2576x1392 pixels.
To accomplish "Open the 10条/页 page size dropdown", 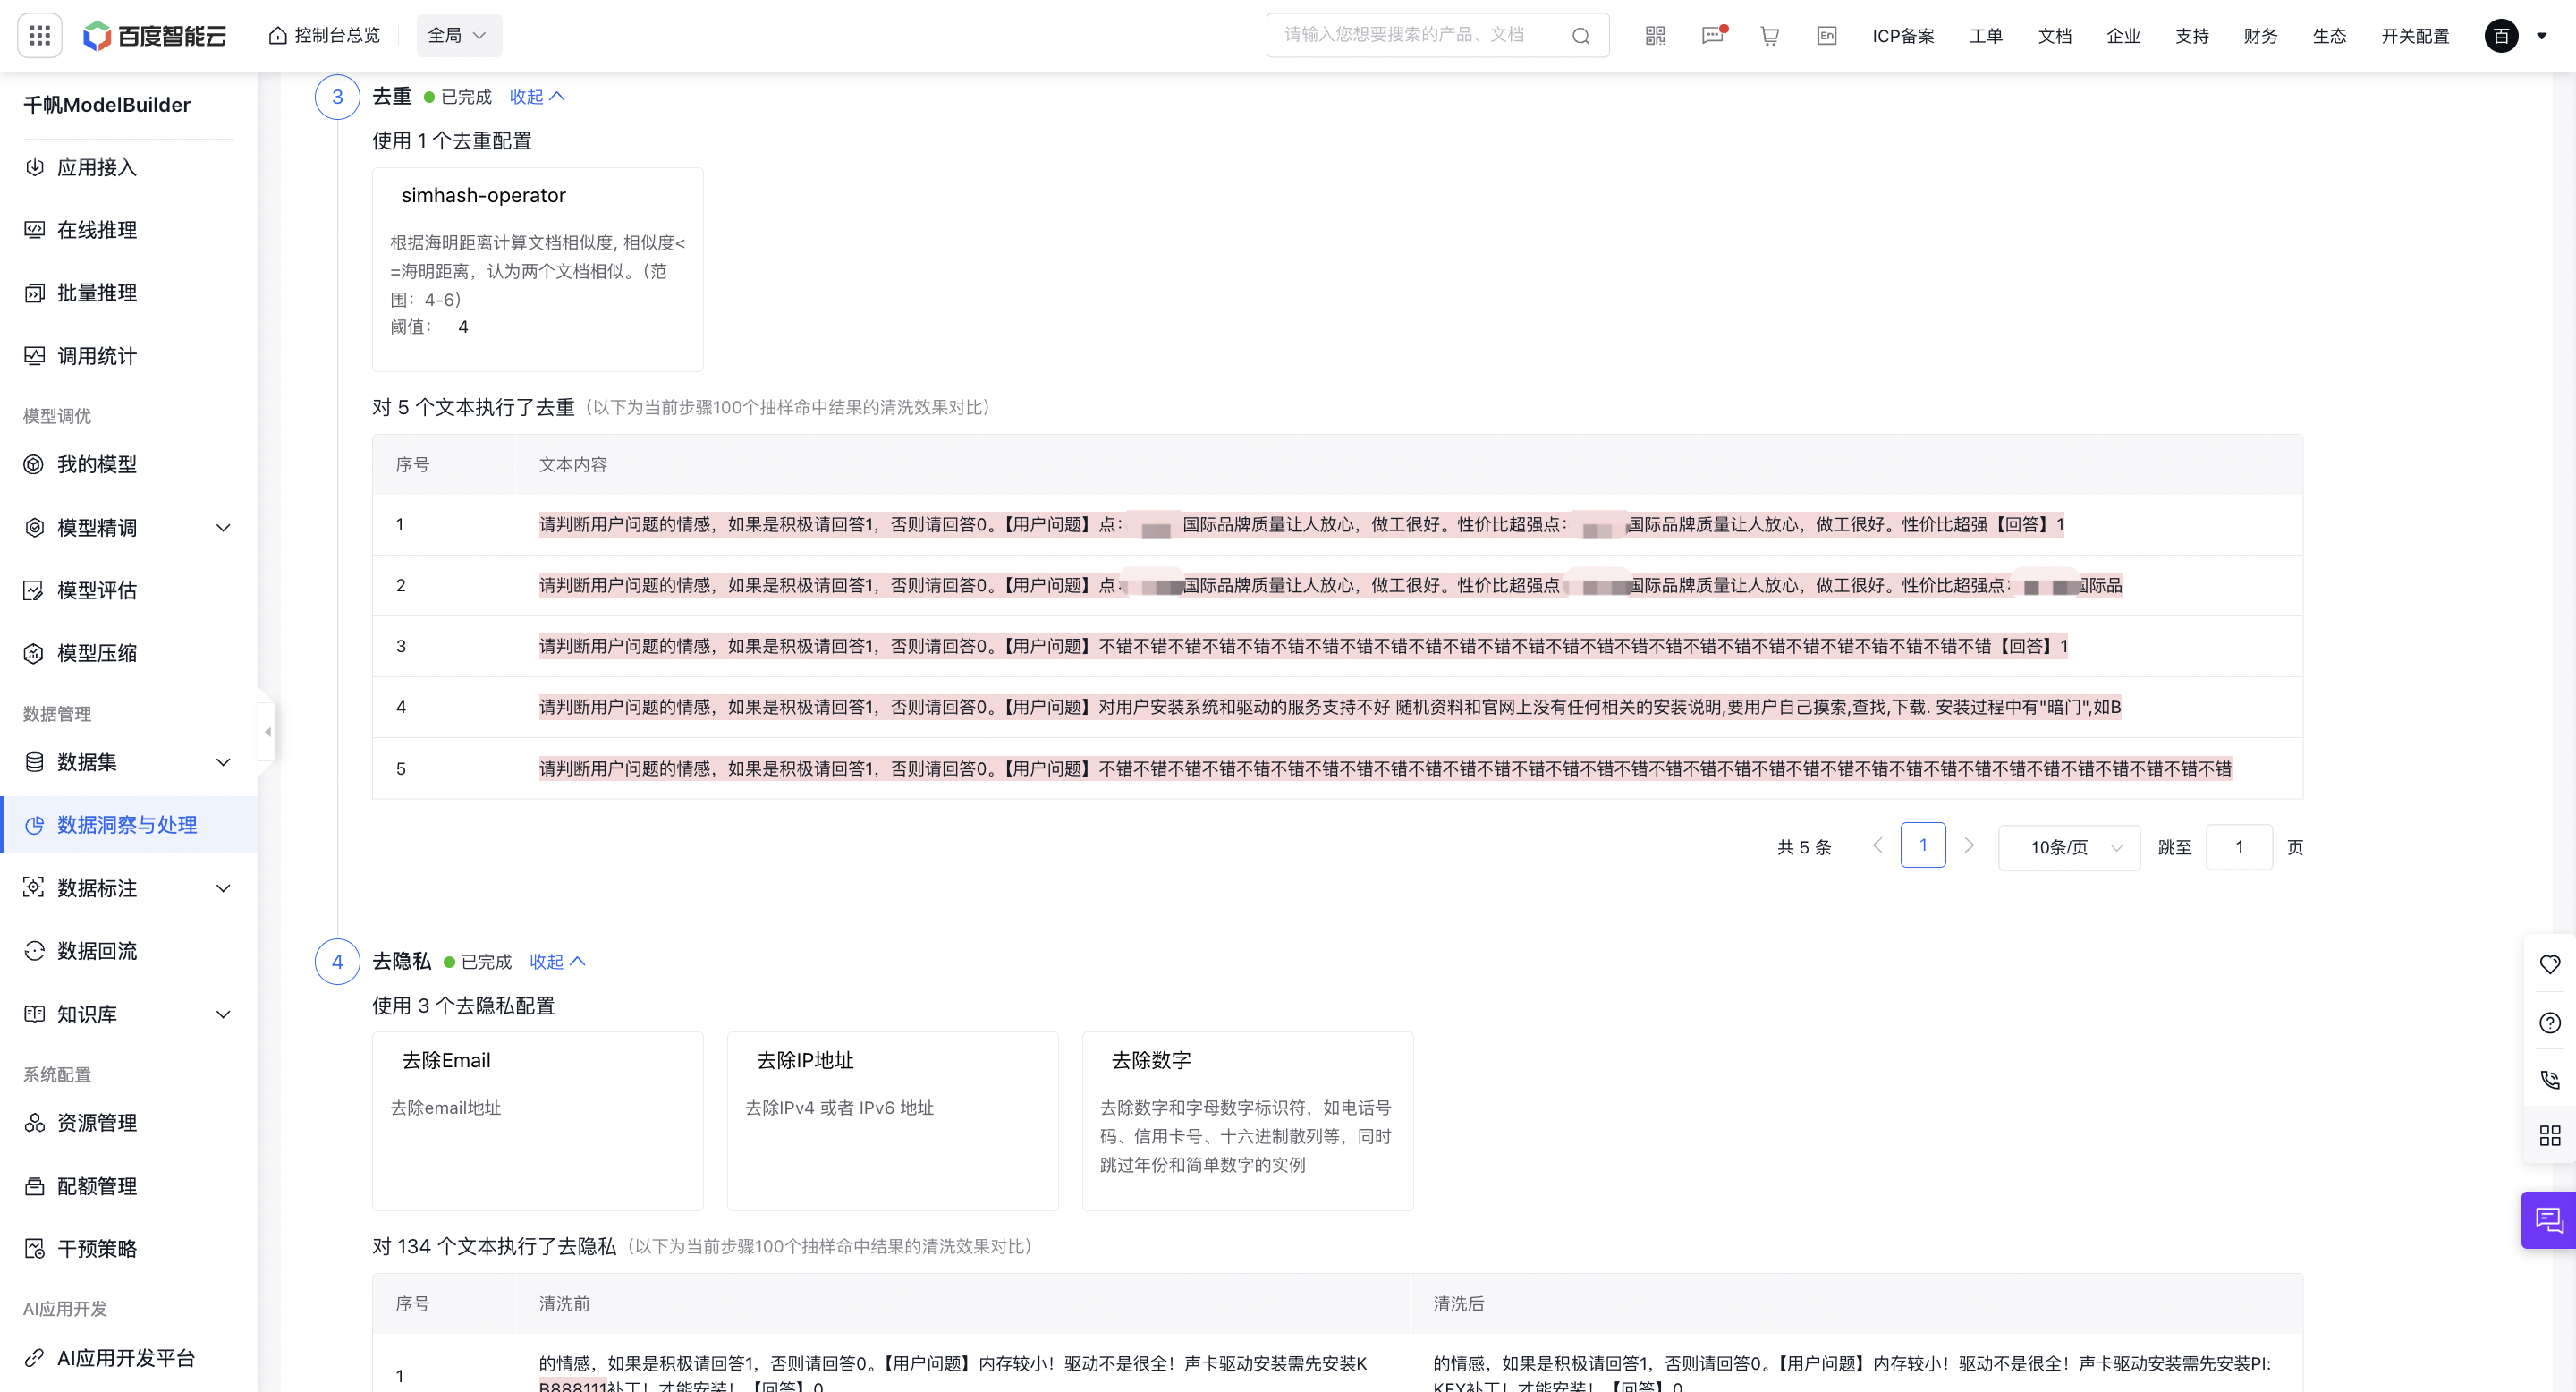I will tap(2069, 847).
